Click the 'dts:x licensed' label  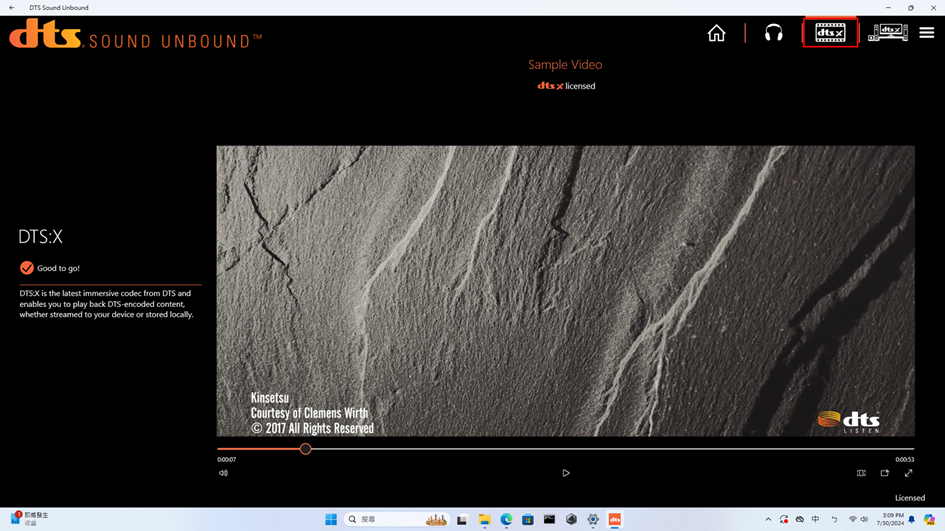[566, 86]
